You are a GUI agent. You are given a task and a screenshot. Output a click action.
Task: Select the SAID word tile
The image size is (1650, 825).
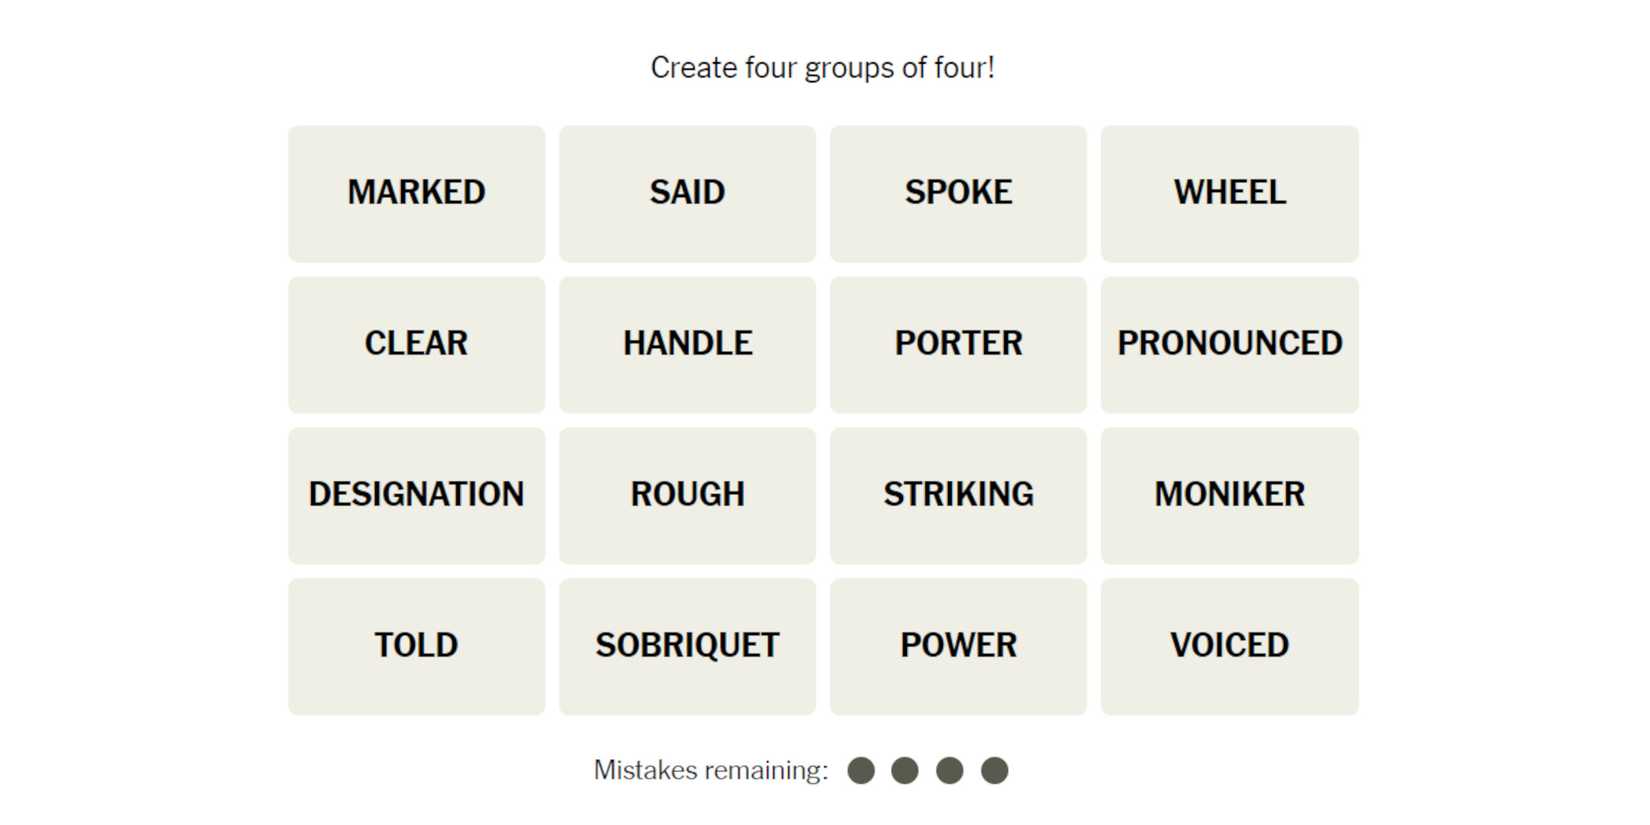(687, 193)
